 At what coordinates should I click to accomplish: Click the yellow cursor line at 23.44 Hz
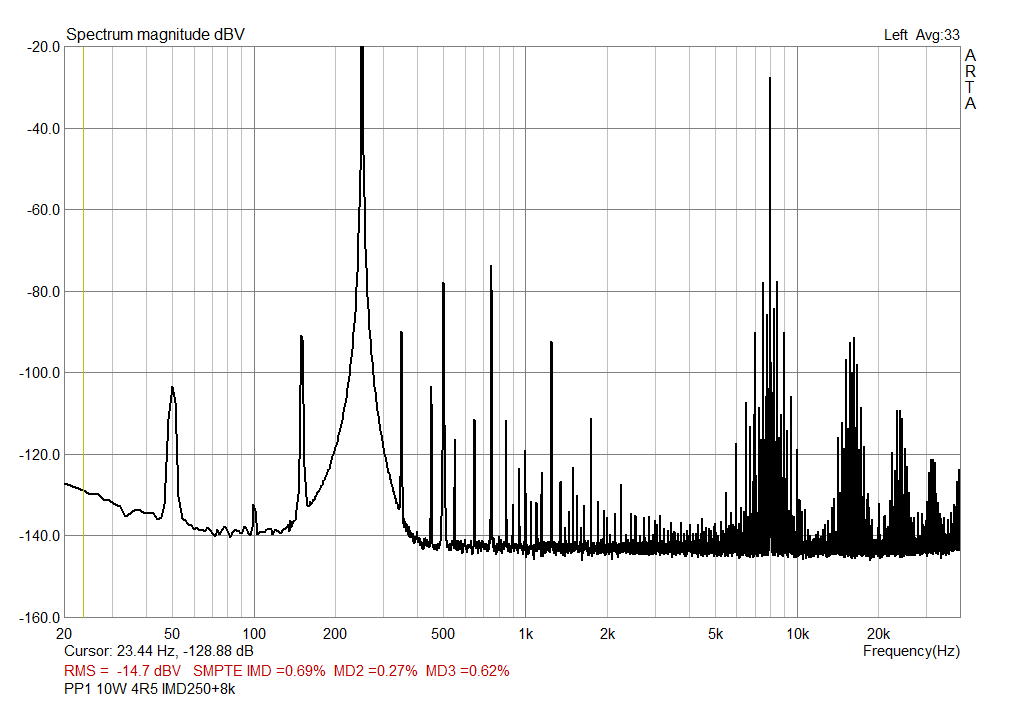(84, 332)
